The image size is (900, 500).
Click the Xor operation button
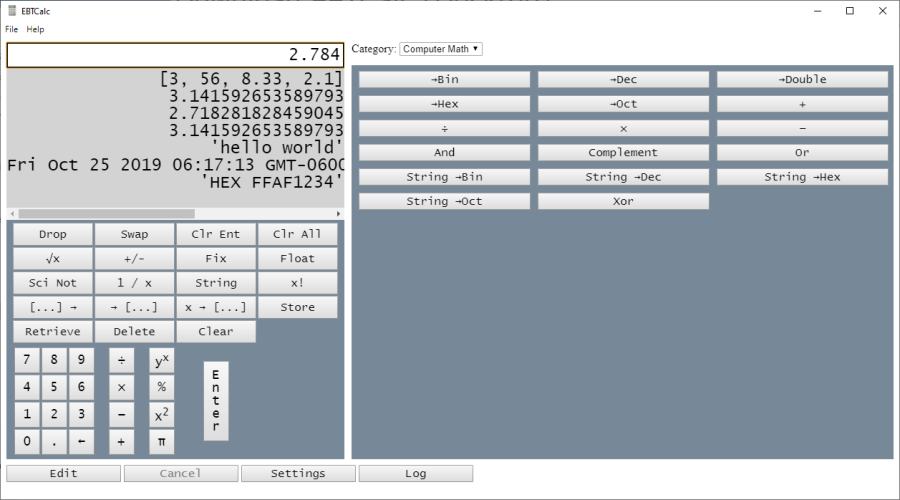click(x=623, y=201)
